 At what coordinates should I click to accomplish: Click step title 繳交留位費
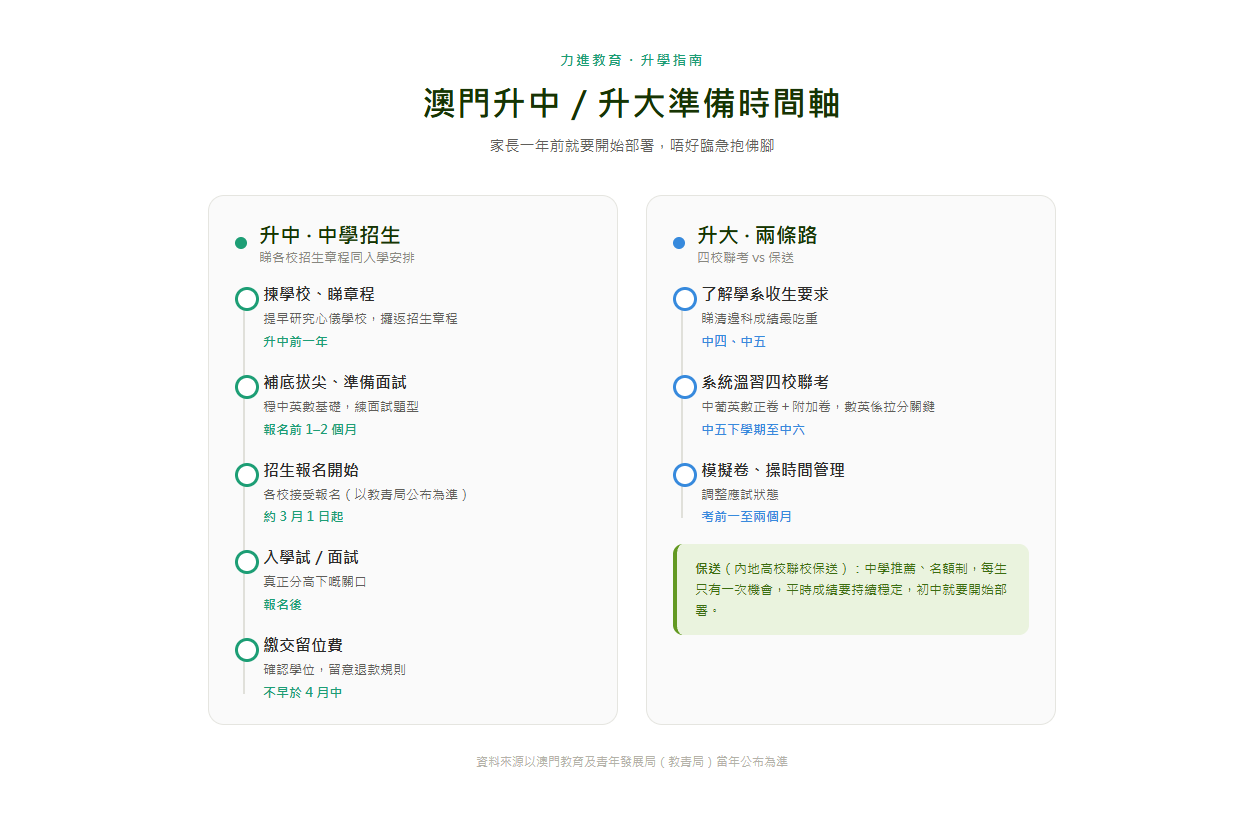(303, 646)
